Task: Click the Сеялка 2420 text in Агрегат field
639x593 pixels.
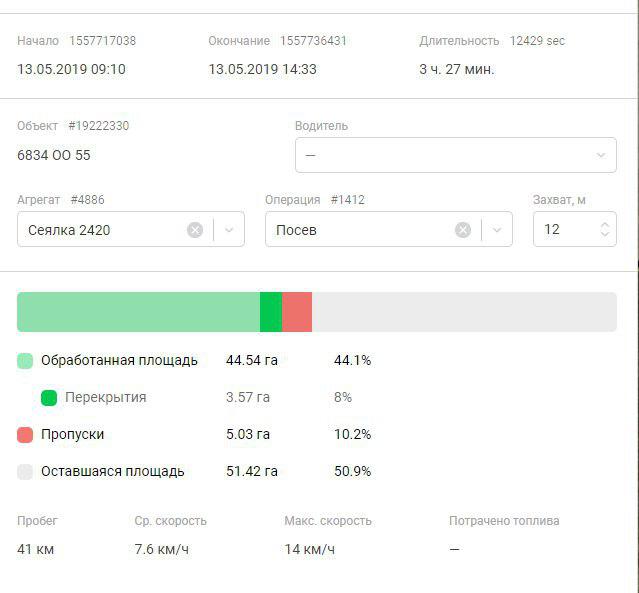Action: click(69, 230)
